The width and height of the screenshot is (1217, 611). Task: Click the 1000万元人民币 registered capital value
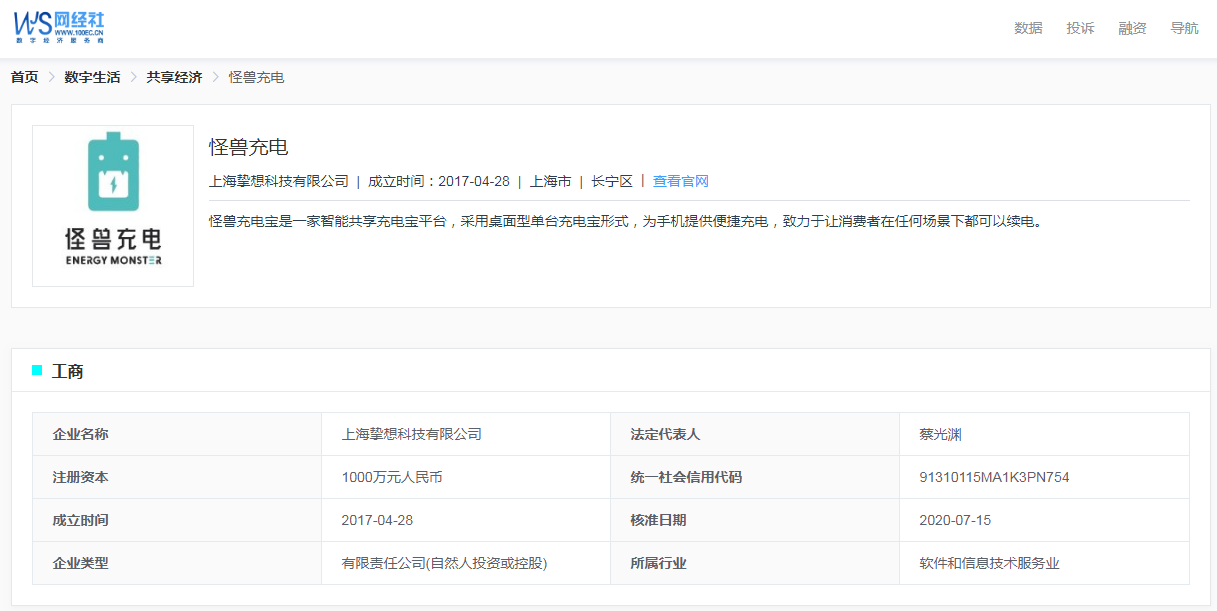(x=391, y=477)
